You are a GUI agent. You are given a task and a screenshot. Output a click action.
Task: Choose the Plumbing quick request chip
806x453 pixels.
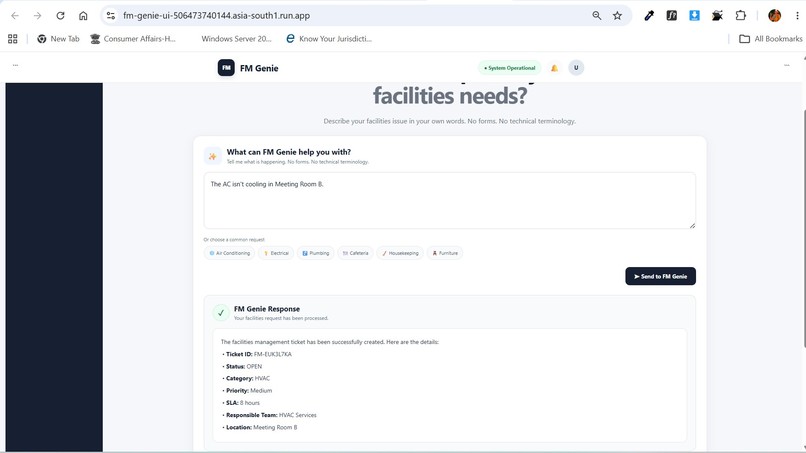pyautogui.click(x=316, y=253)
